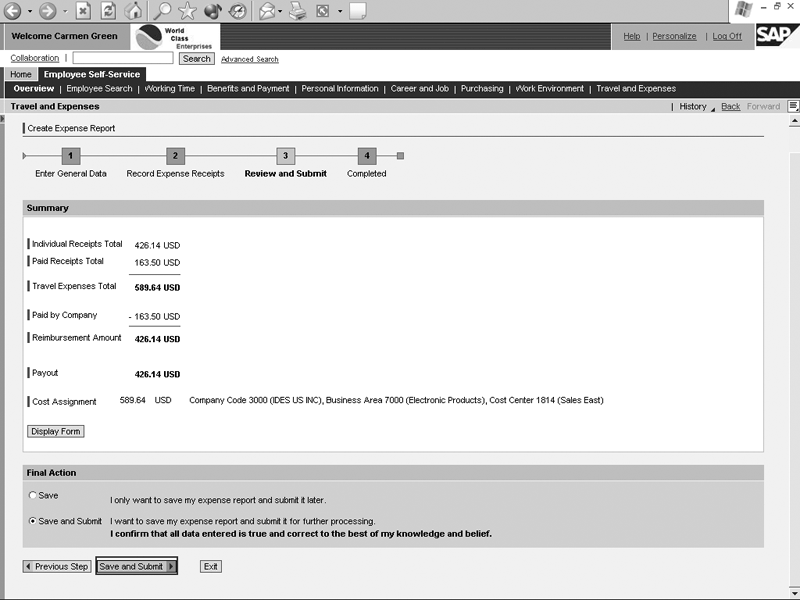
Task: Click the Refresh page icon
Action: pos(108,10)
